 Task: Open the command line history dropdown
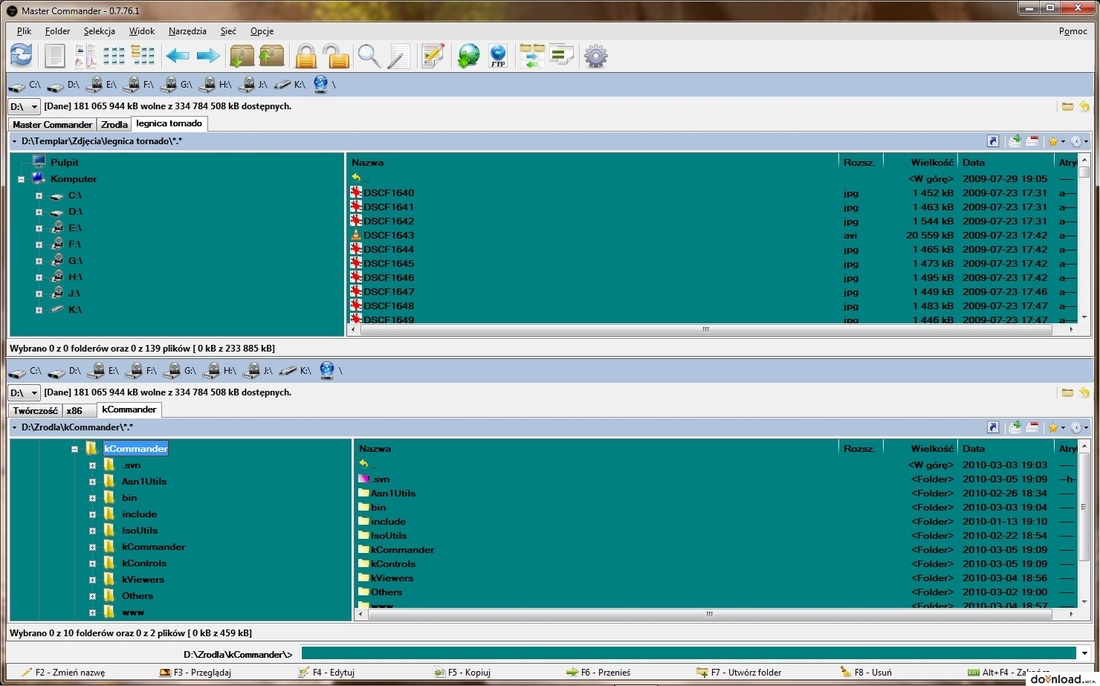click(1085, 654)
